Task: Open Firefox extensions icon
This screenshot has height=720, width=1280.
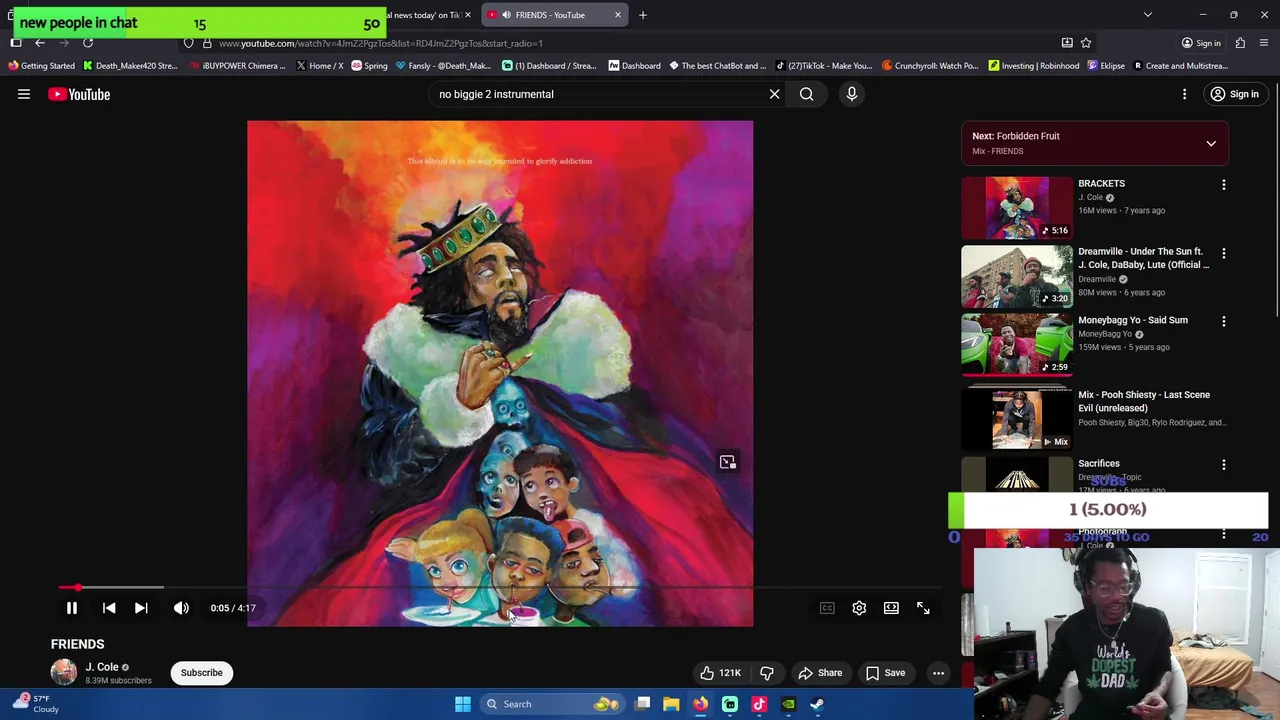Action: tap(1240, 43)
